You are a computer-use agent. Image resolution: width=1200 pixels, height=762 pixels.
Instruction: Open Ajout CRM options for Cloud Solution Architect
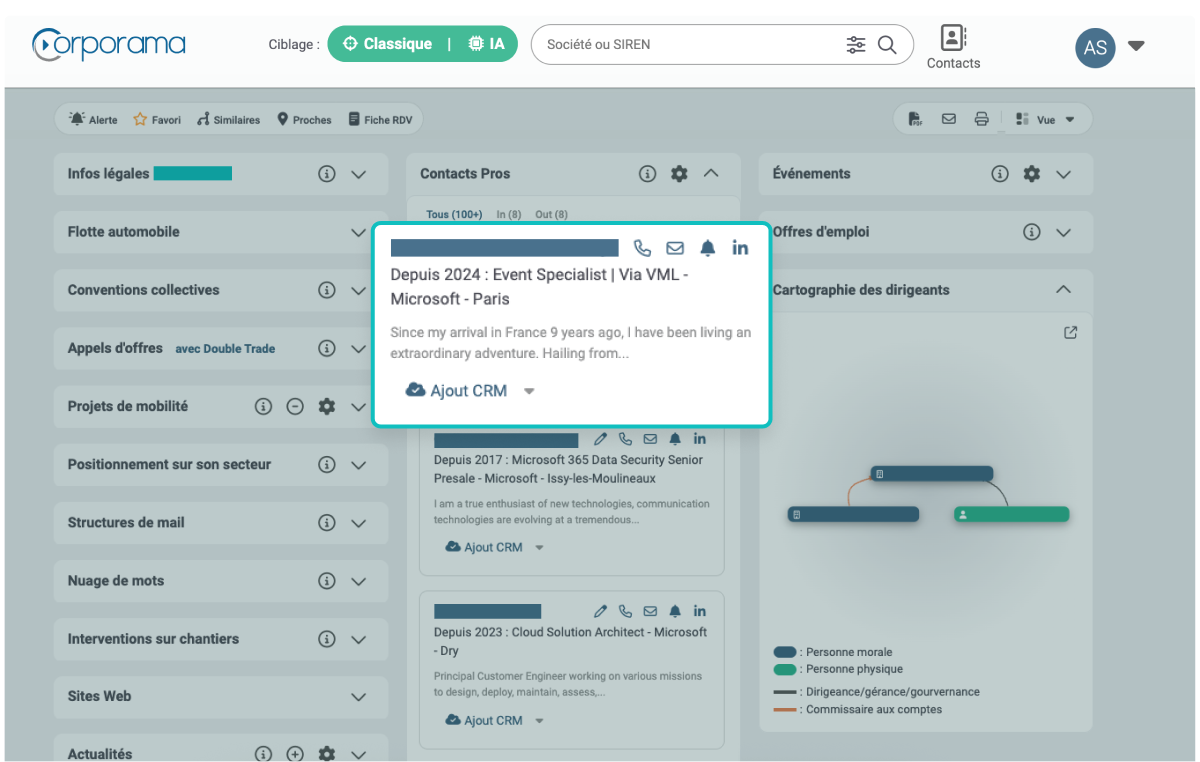[540, 720]
